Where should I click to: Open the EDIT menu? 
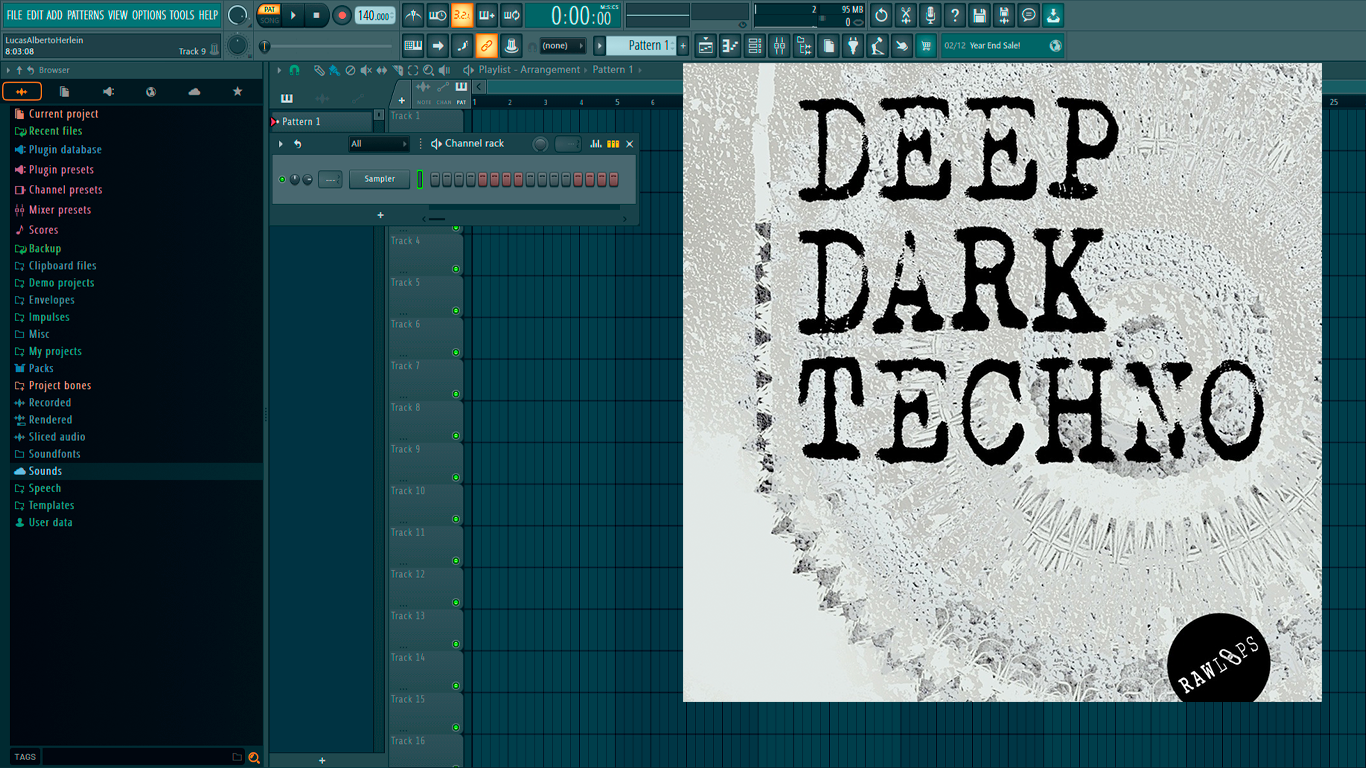[x=35, y=15]
